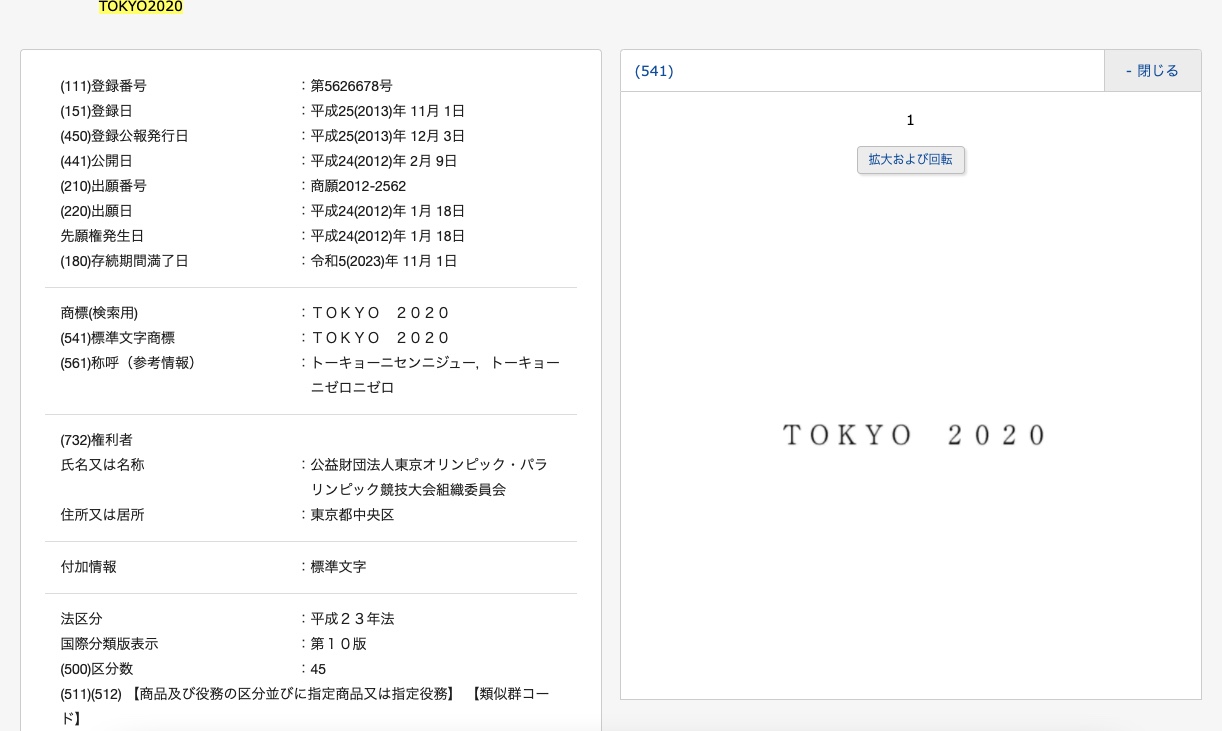Click application number 商願2012-2562

pos(358,186)
